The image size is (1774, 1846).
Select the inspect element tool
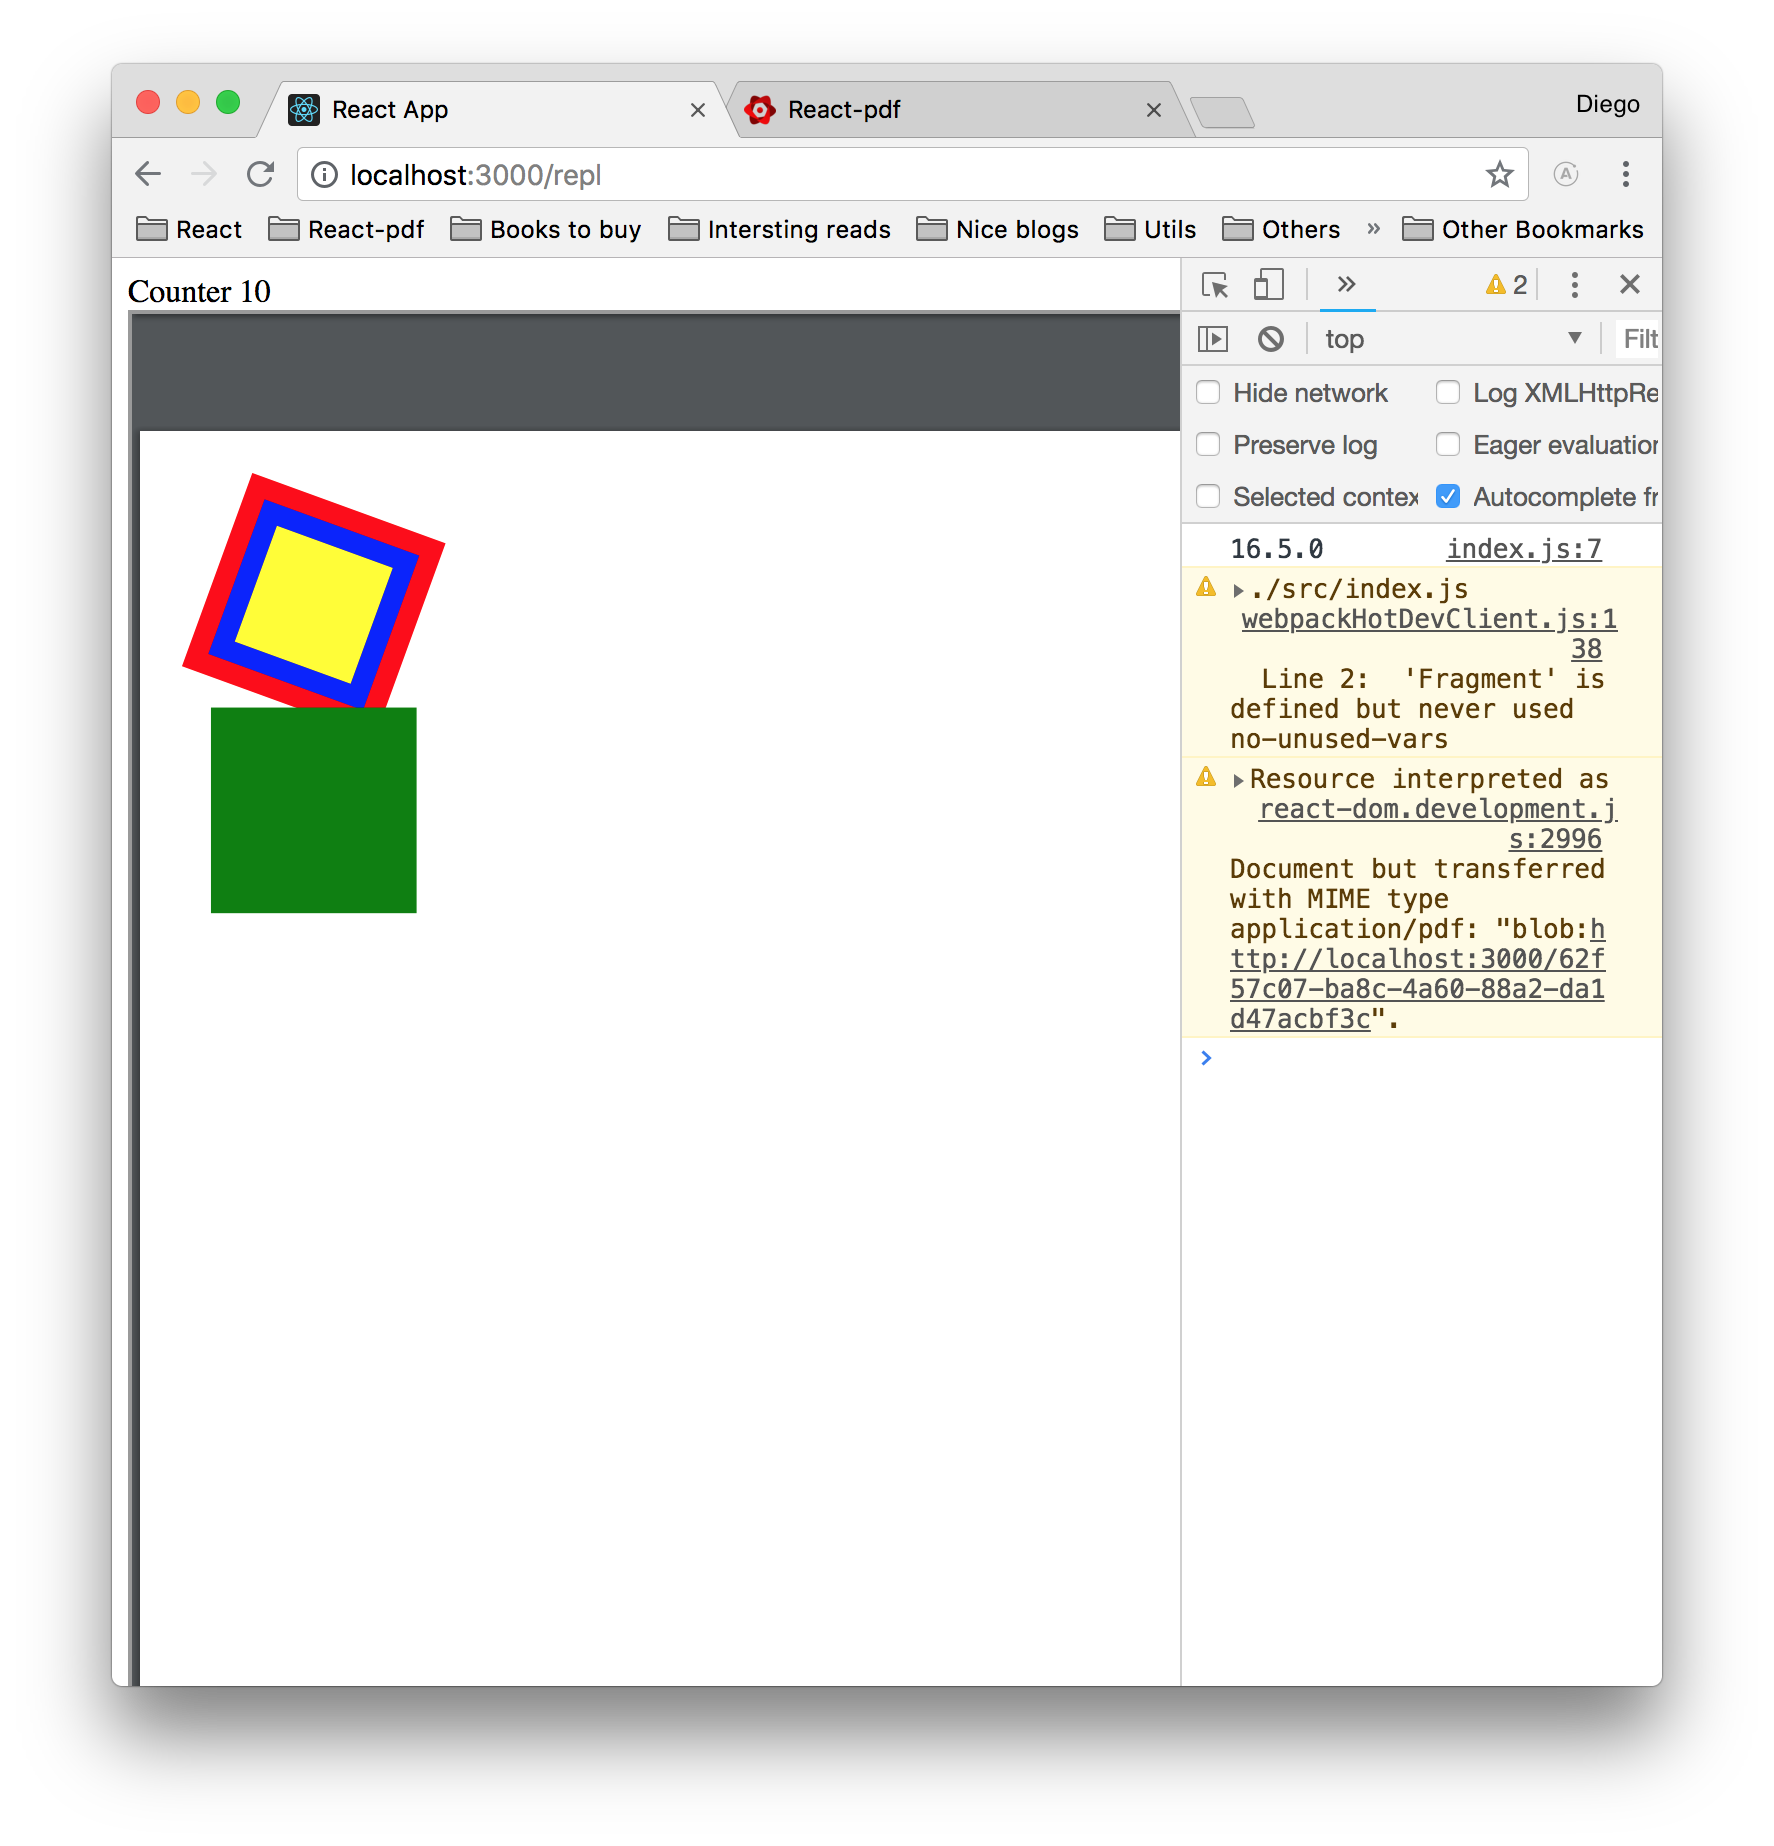(x=1213, y=285)
